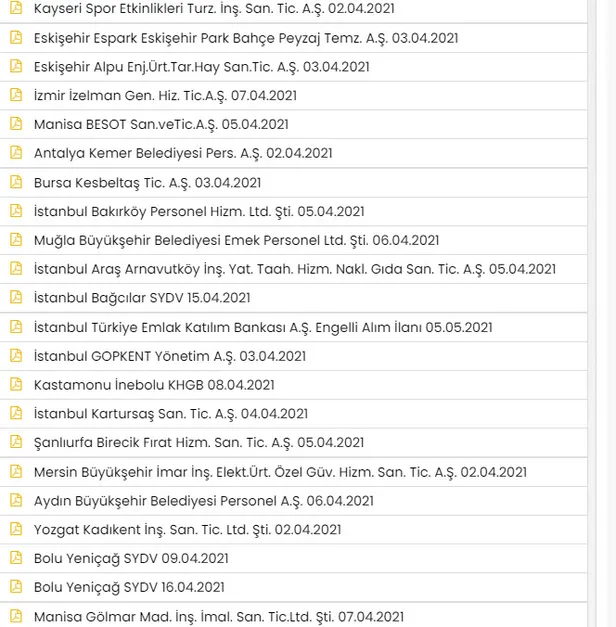Click the PDF icon for Manisa BESOT
Screen dimensions: 616x627
[15, 124]
